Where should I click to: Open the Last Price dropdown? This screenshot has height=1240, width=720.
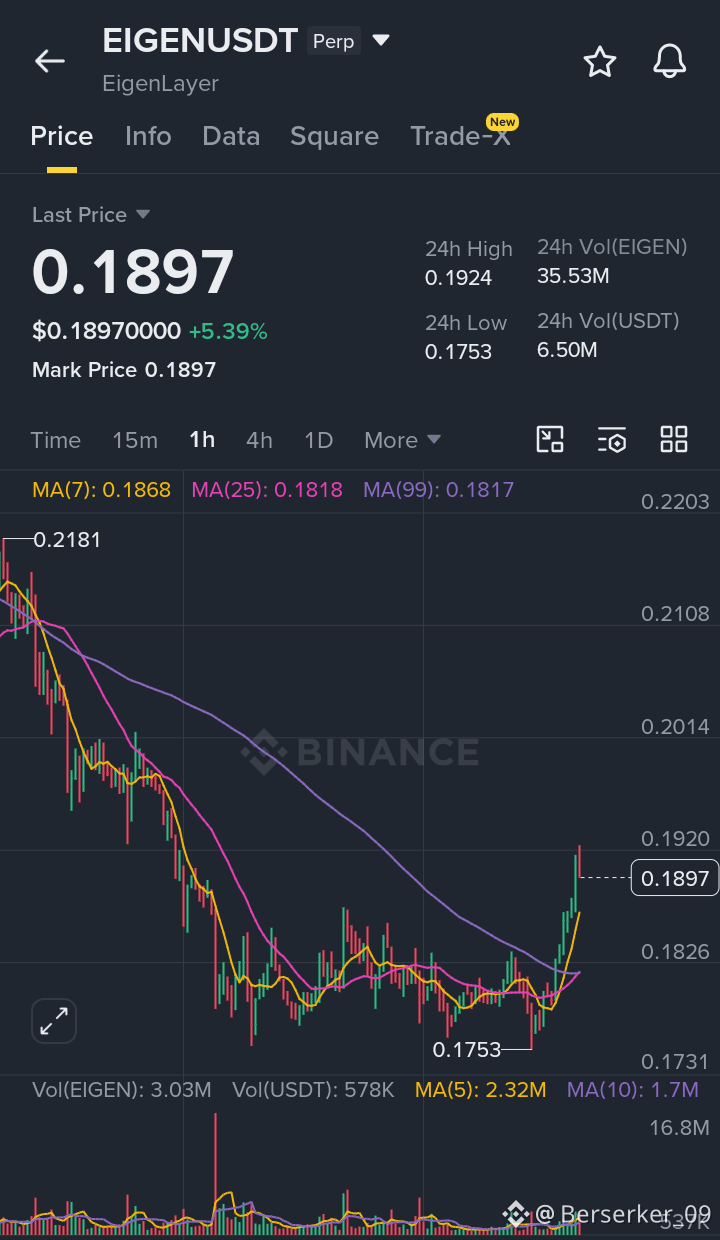(91, 215)
